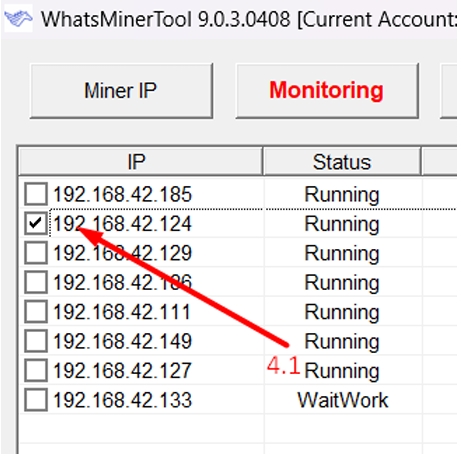Switch to the Monitoring button

coord(327,91)
